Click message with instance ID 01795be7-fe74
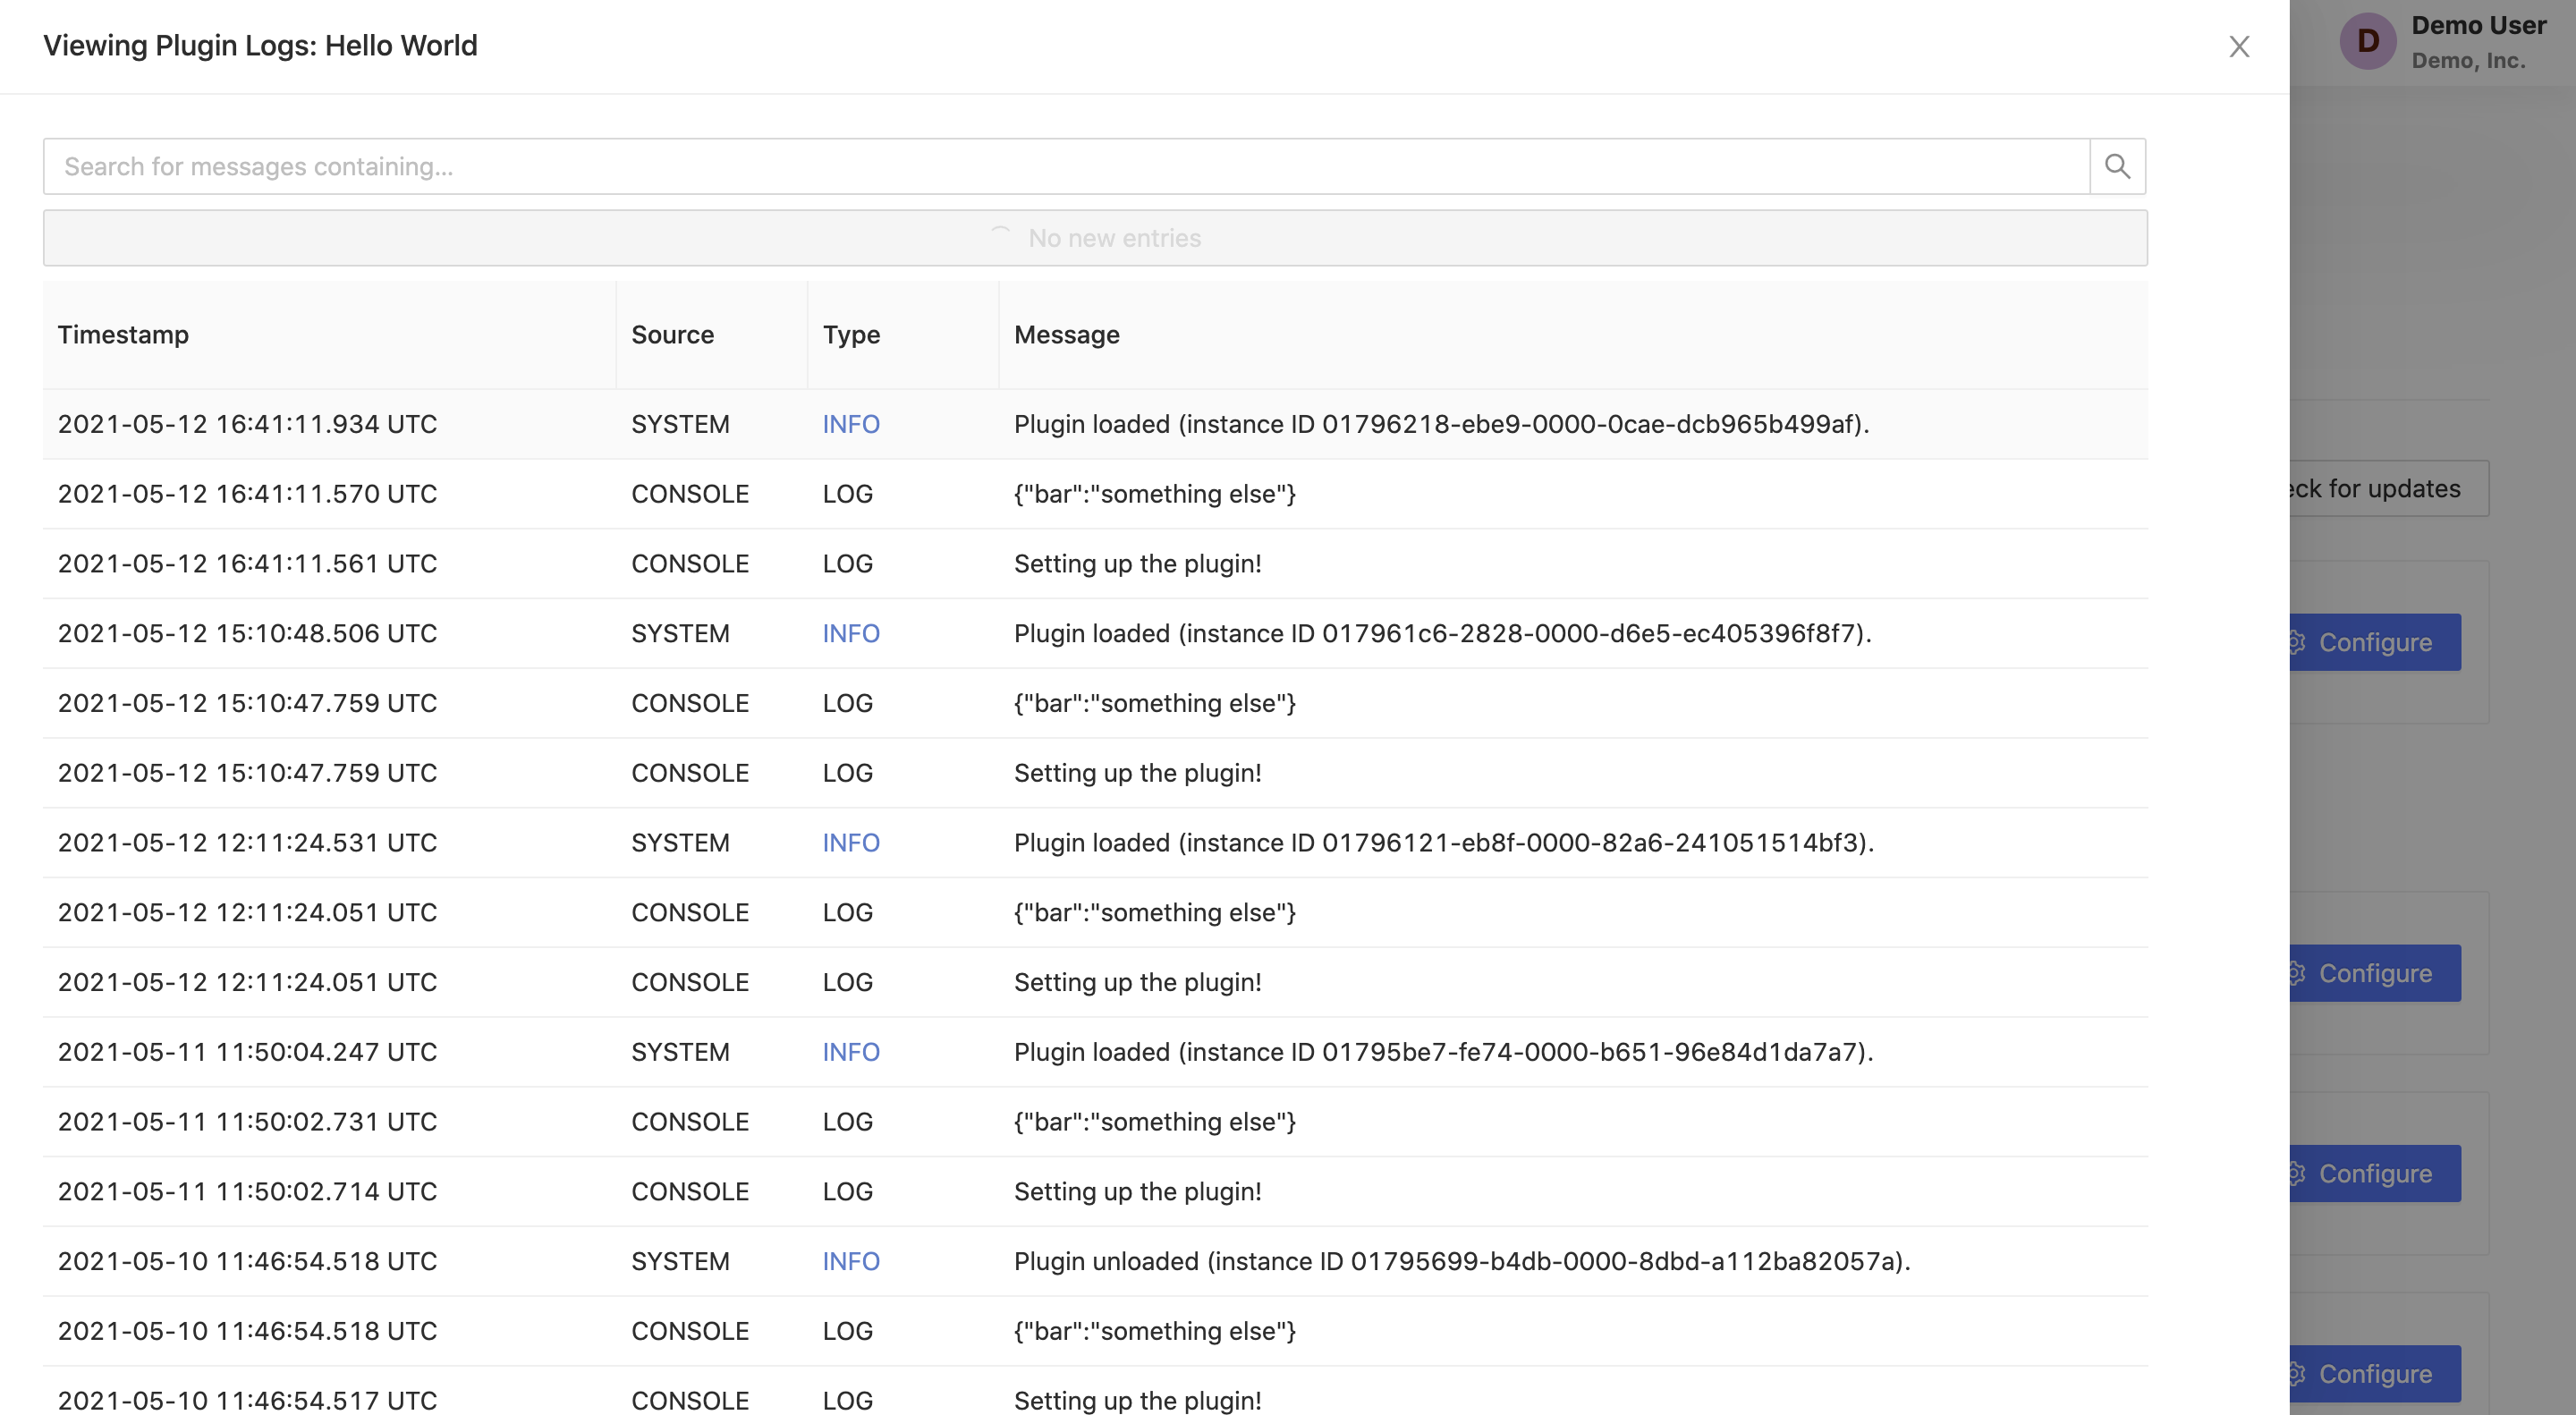 tap(1443, 1052)
